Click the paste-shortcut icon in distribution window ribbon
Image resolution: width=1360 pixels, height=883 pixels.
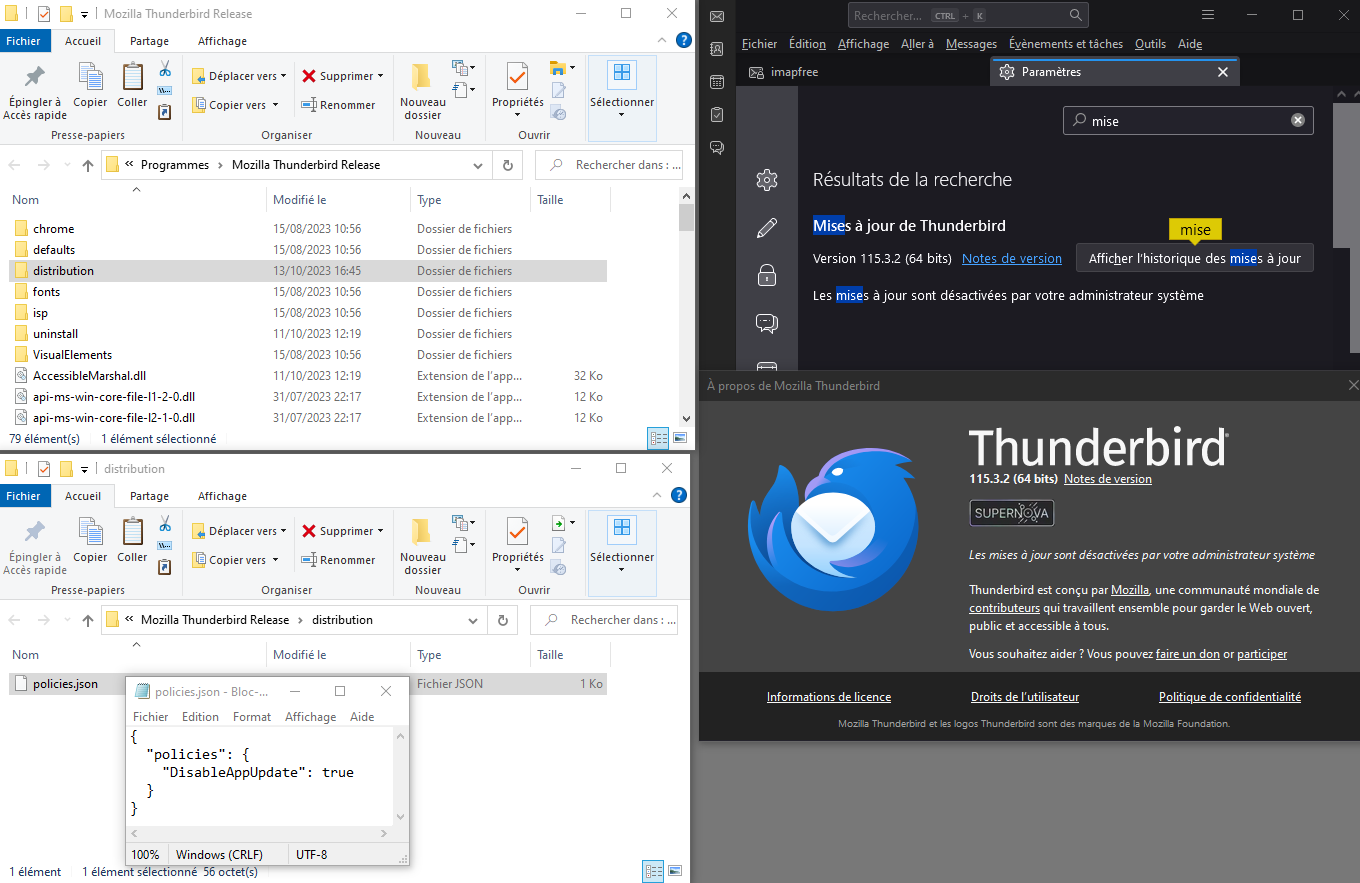(165, 567)
